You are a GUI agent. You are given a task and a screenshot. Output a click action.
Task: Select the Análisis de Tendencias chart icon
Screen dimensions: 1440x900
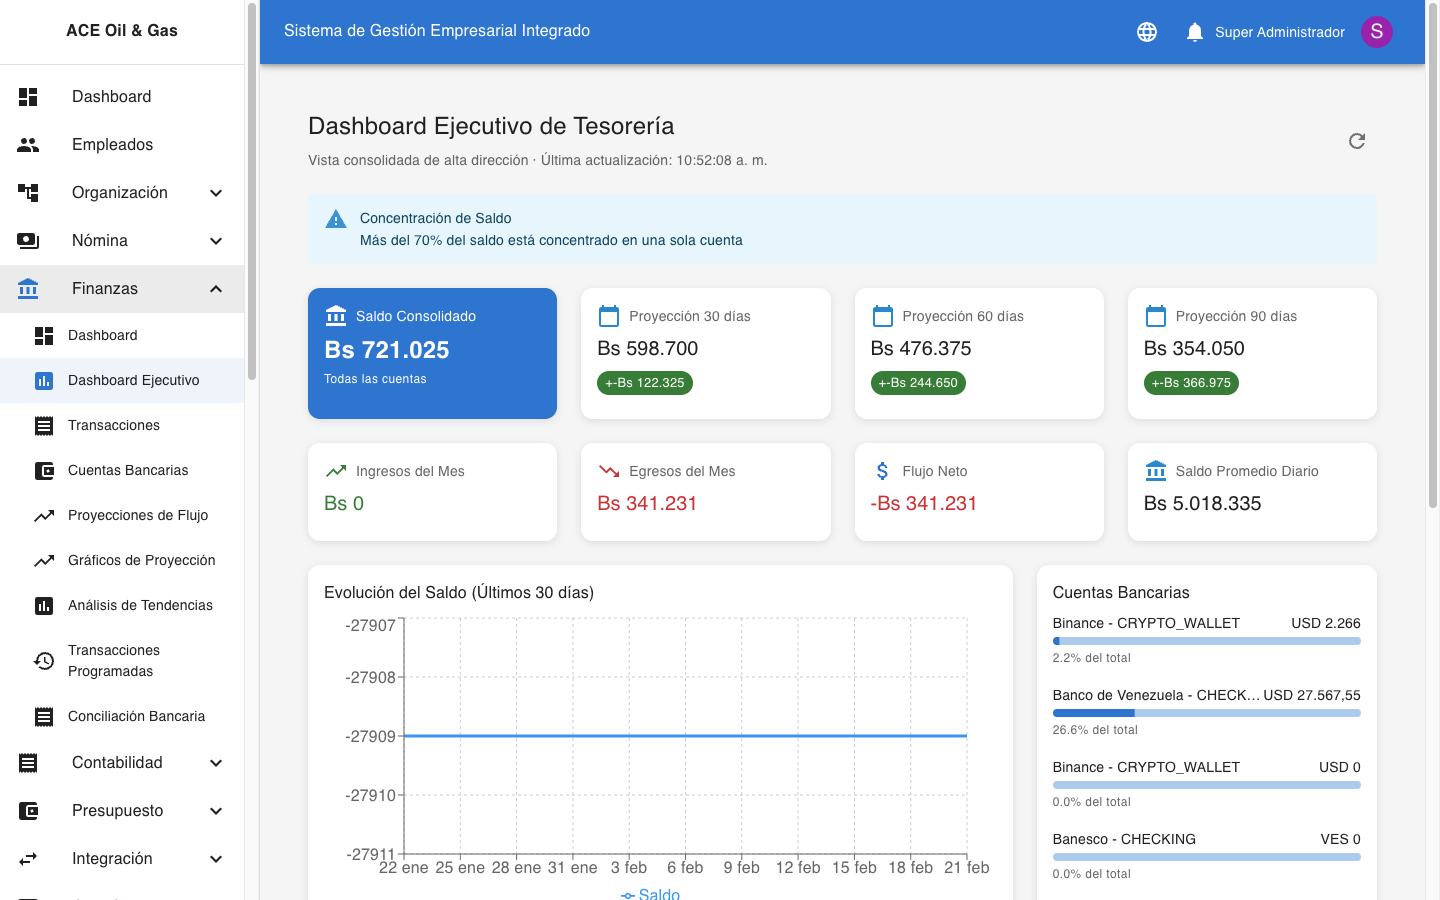coord(44,605)
